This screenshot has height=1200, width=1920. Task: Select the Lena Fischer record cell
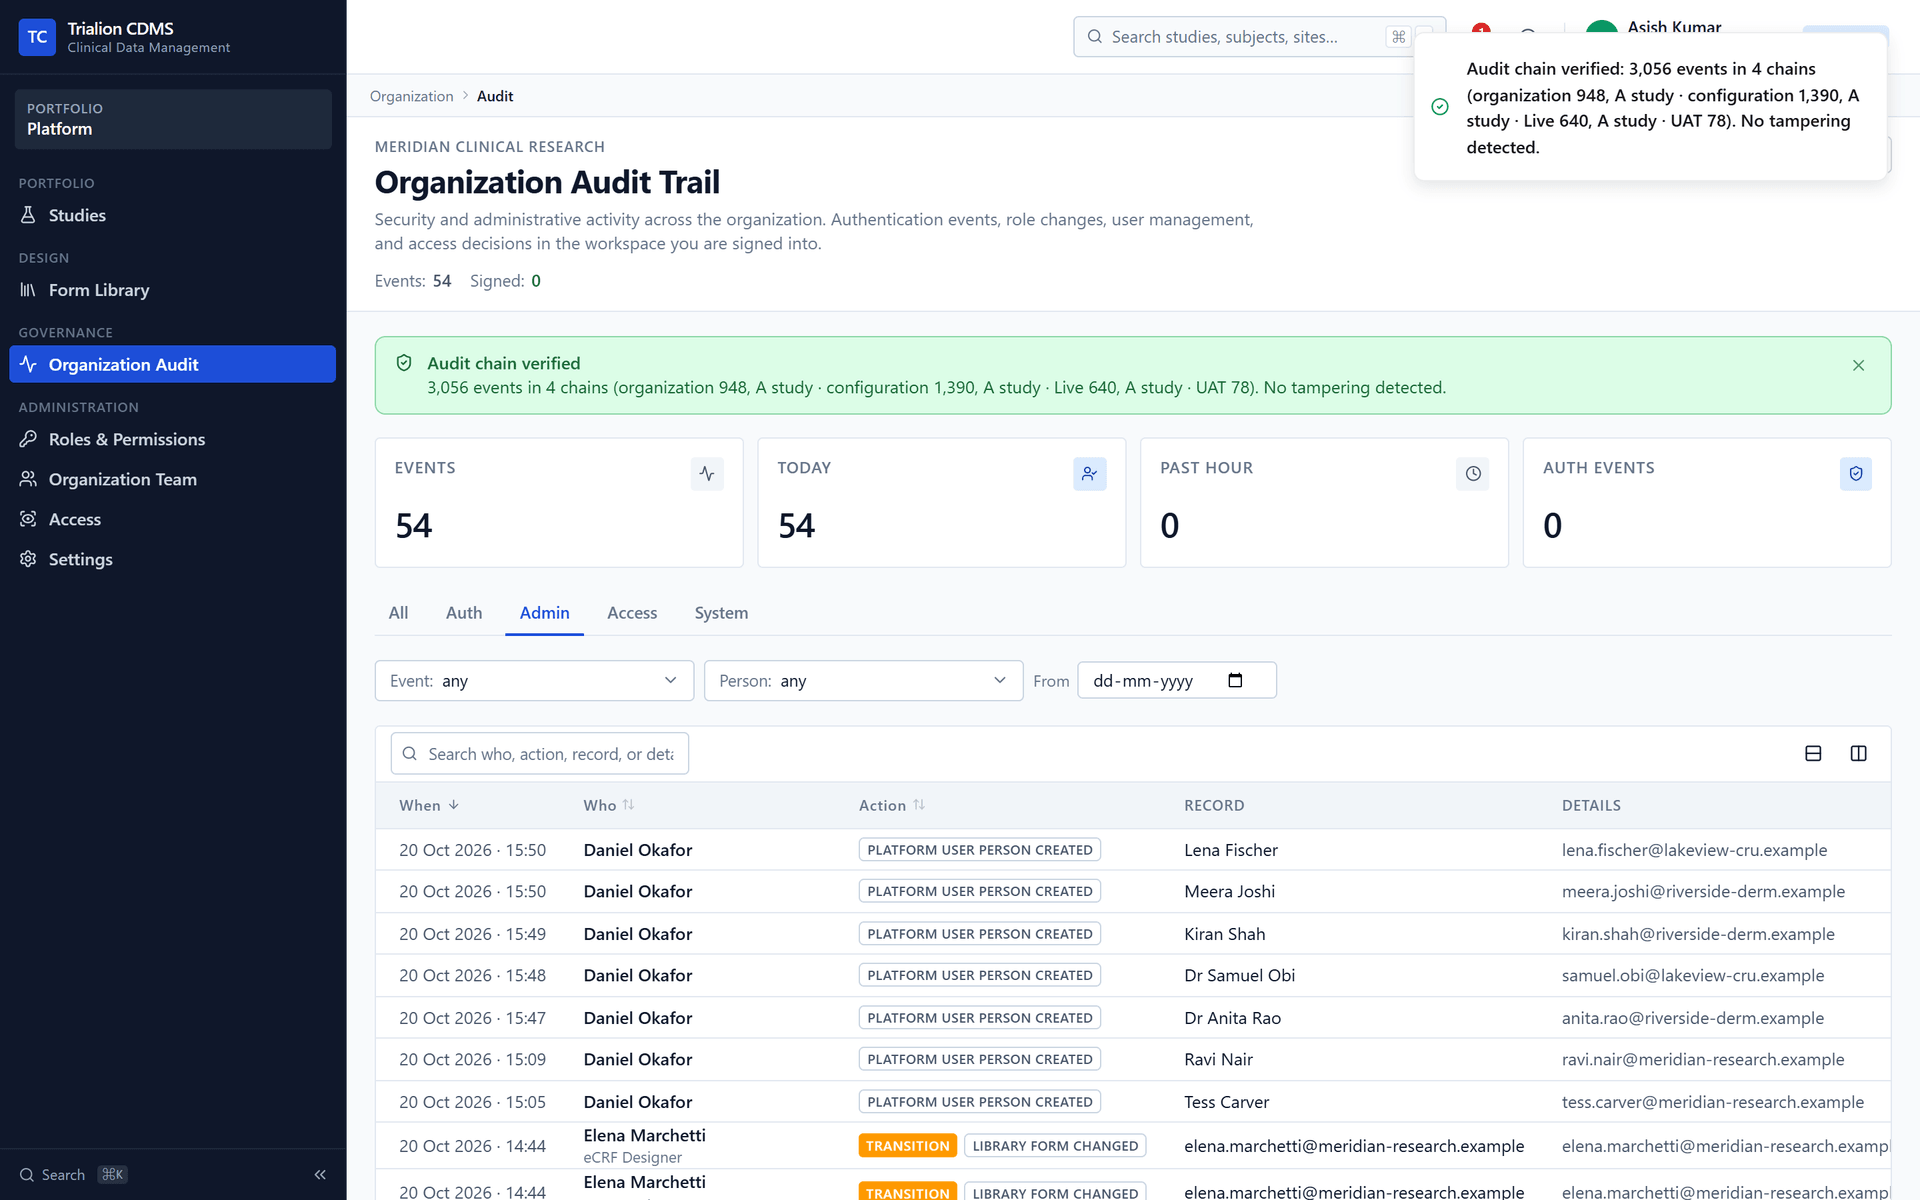1231,850
